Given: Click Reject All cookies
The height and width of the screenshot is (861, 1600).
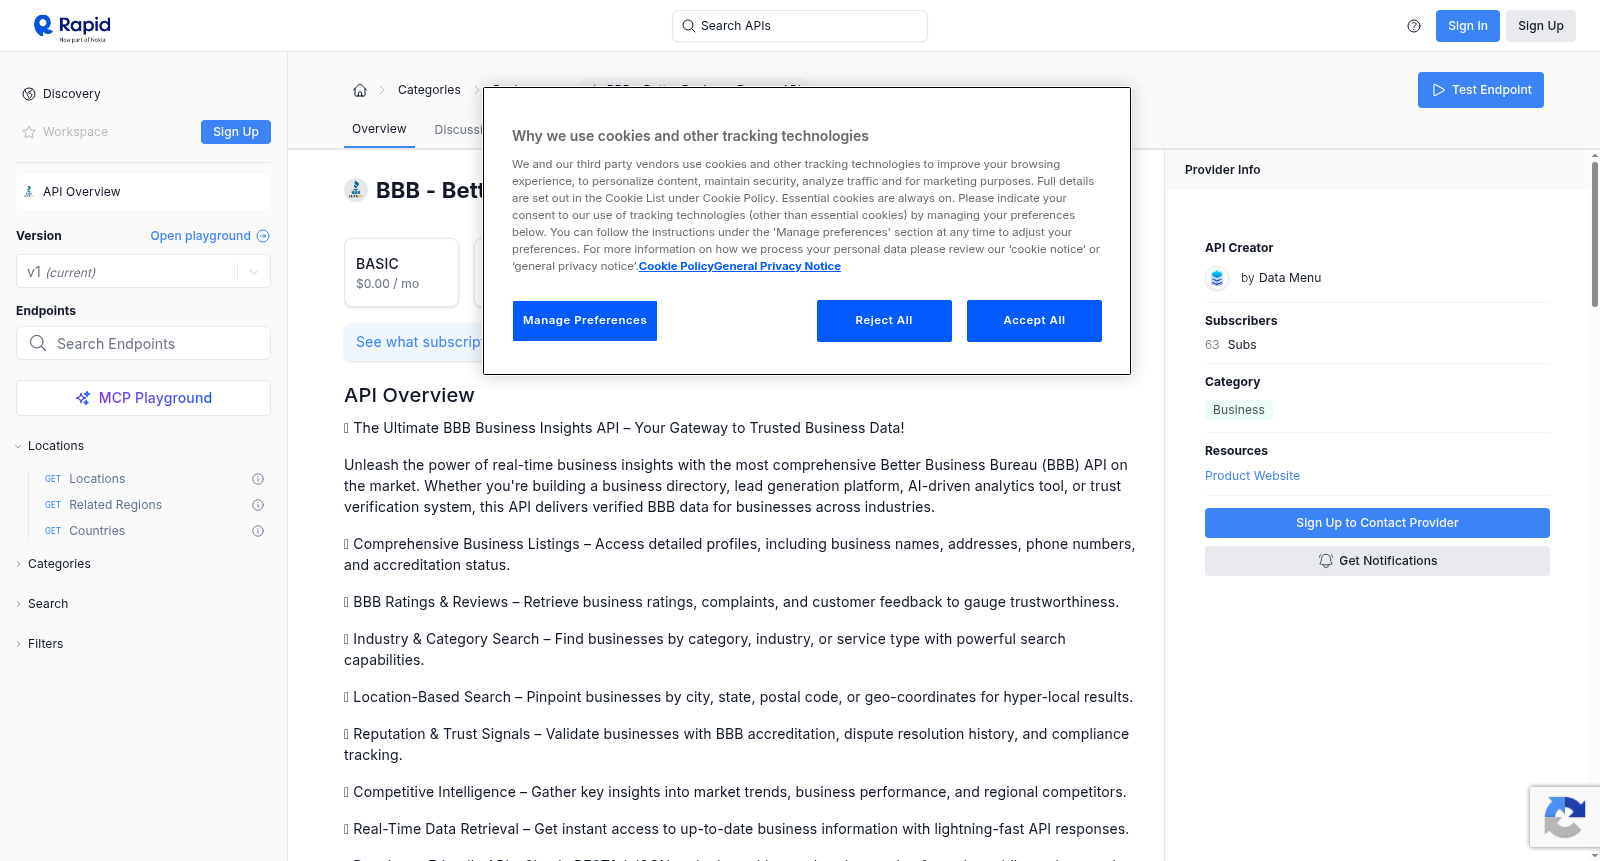Looking at the screenshot, I should click(x=884, y=321).
